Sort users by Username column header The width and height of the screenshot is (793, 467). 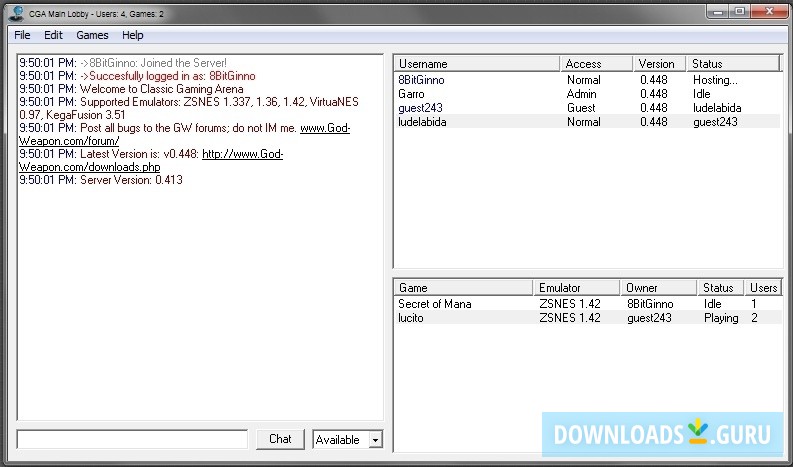coord(477,64)
